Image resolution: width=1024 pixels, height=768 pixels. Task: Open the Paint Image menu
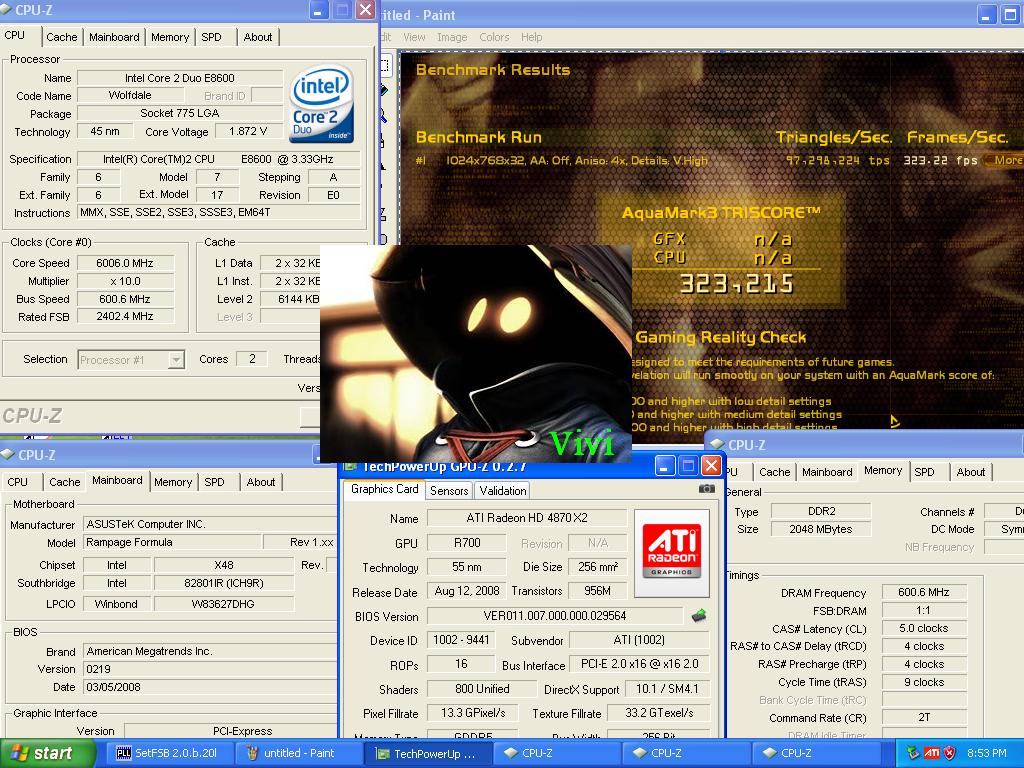point(452,37)
